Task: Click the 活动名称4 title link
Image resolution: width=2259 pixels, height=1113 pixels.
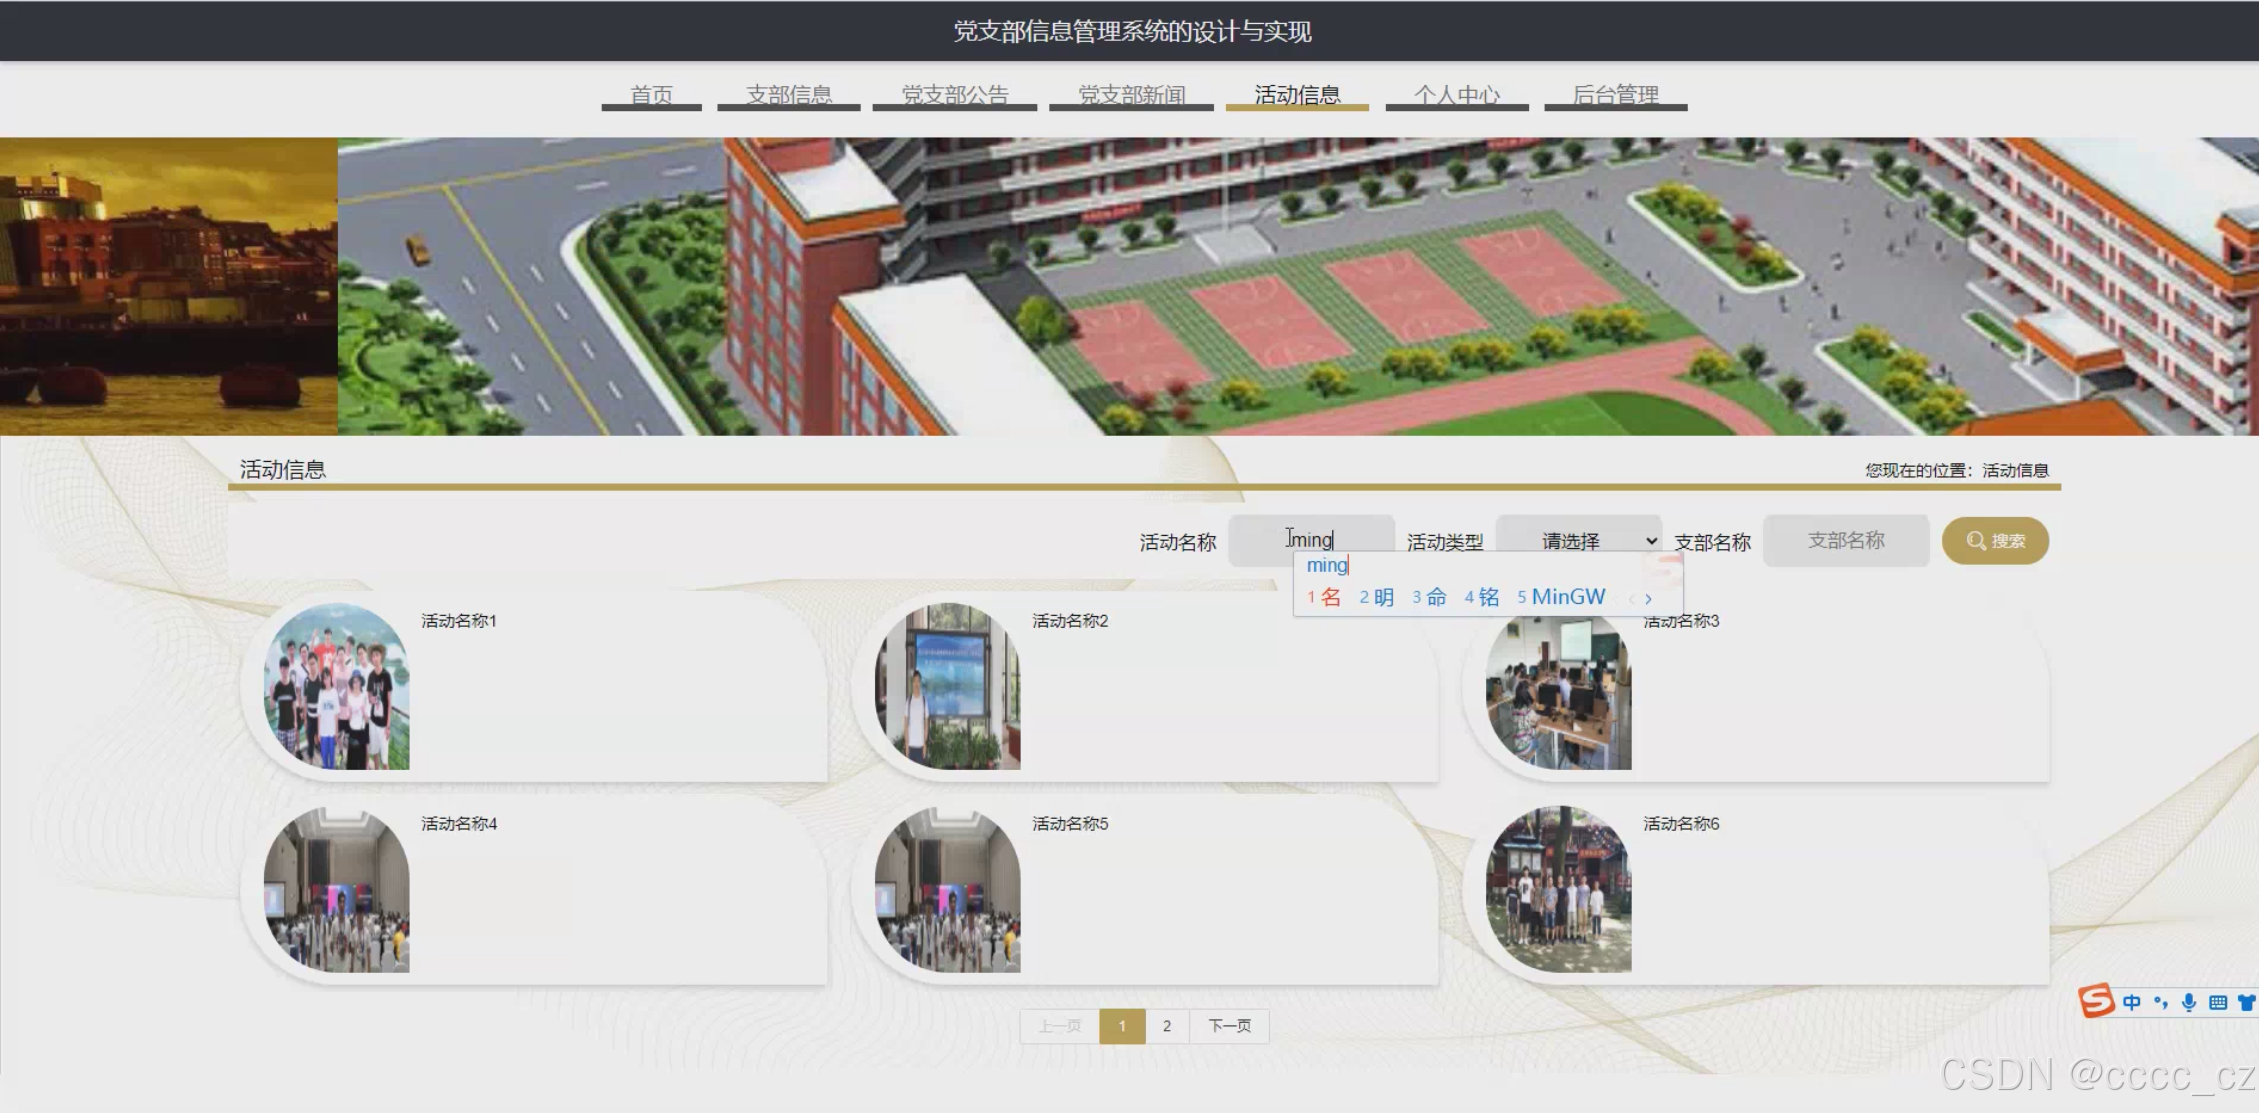Action: [x=459, y=824]
